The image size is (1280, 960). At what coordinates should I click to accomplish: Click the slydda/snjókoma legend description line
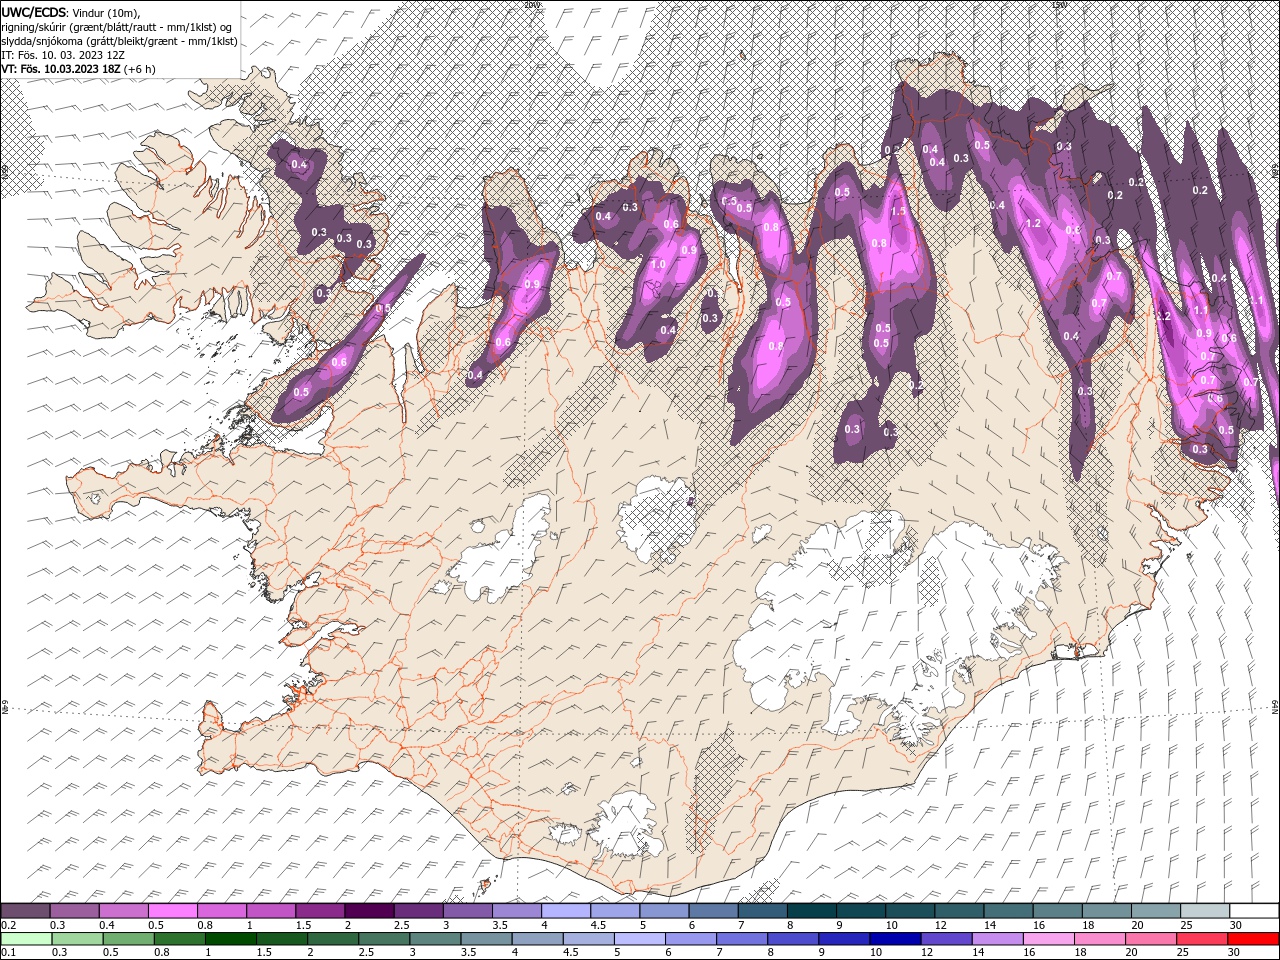pos(119,41)
